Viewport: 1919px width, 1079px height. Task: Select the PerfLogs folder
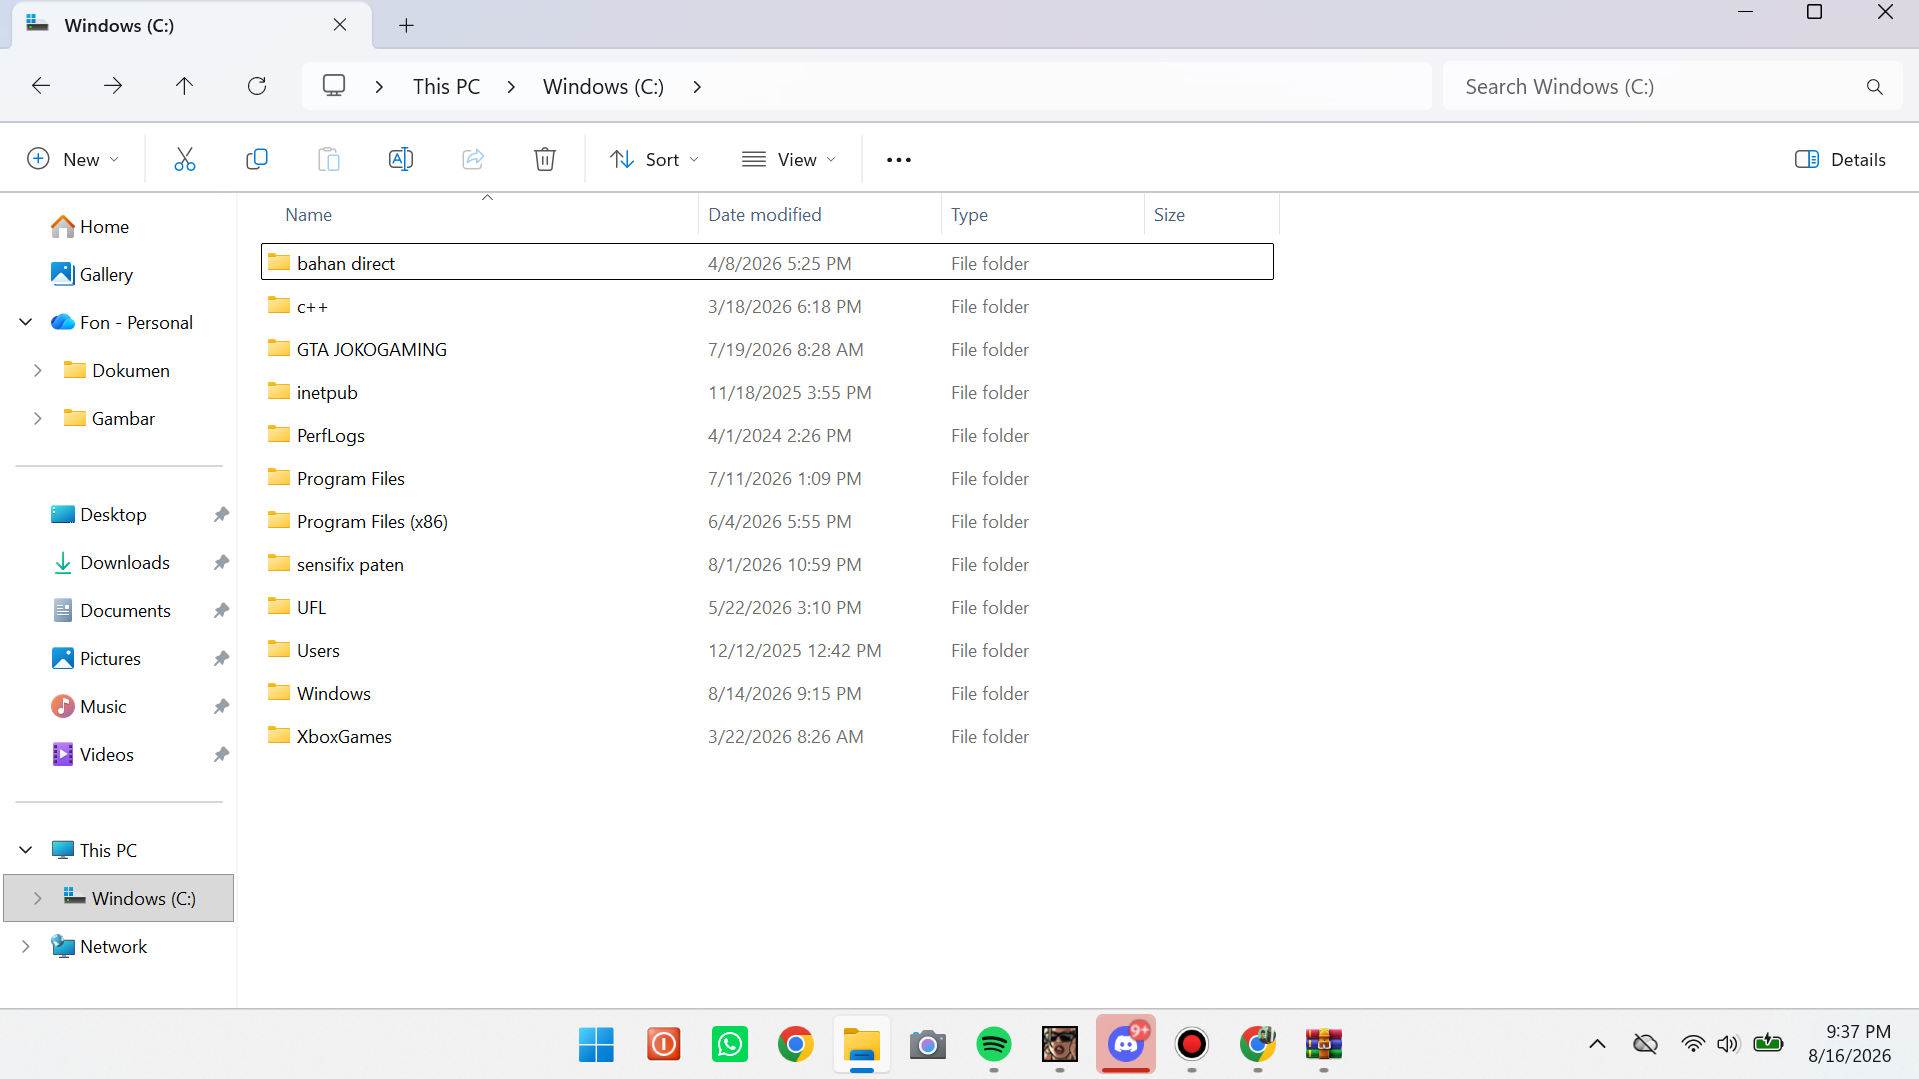[x=767, y=435]
